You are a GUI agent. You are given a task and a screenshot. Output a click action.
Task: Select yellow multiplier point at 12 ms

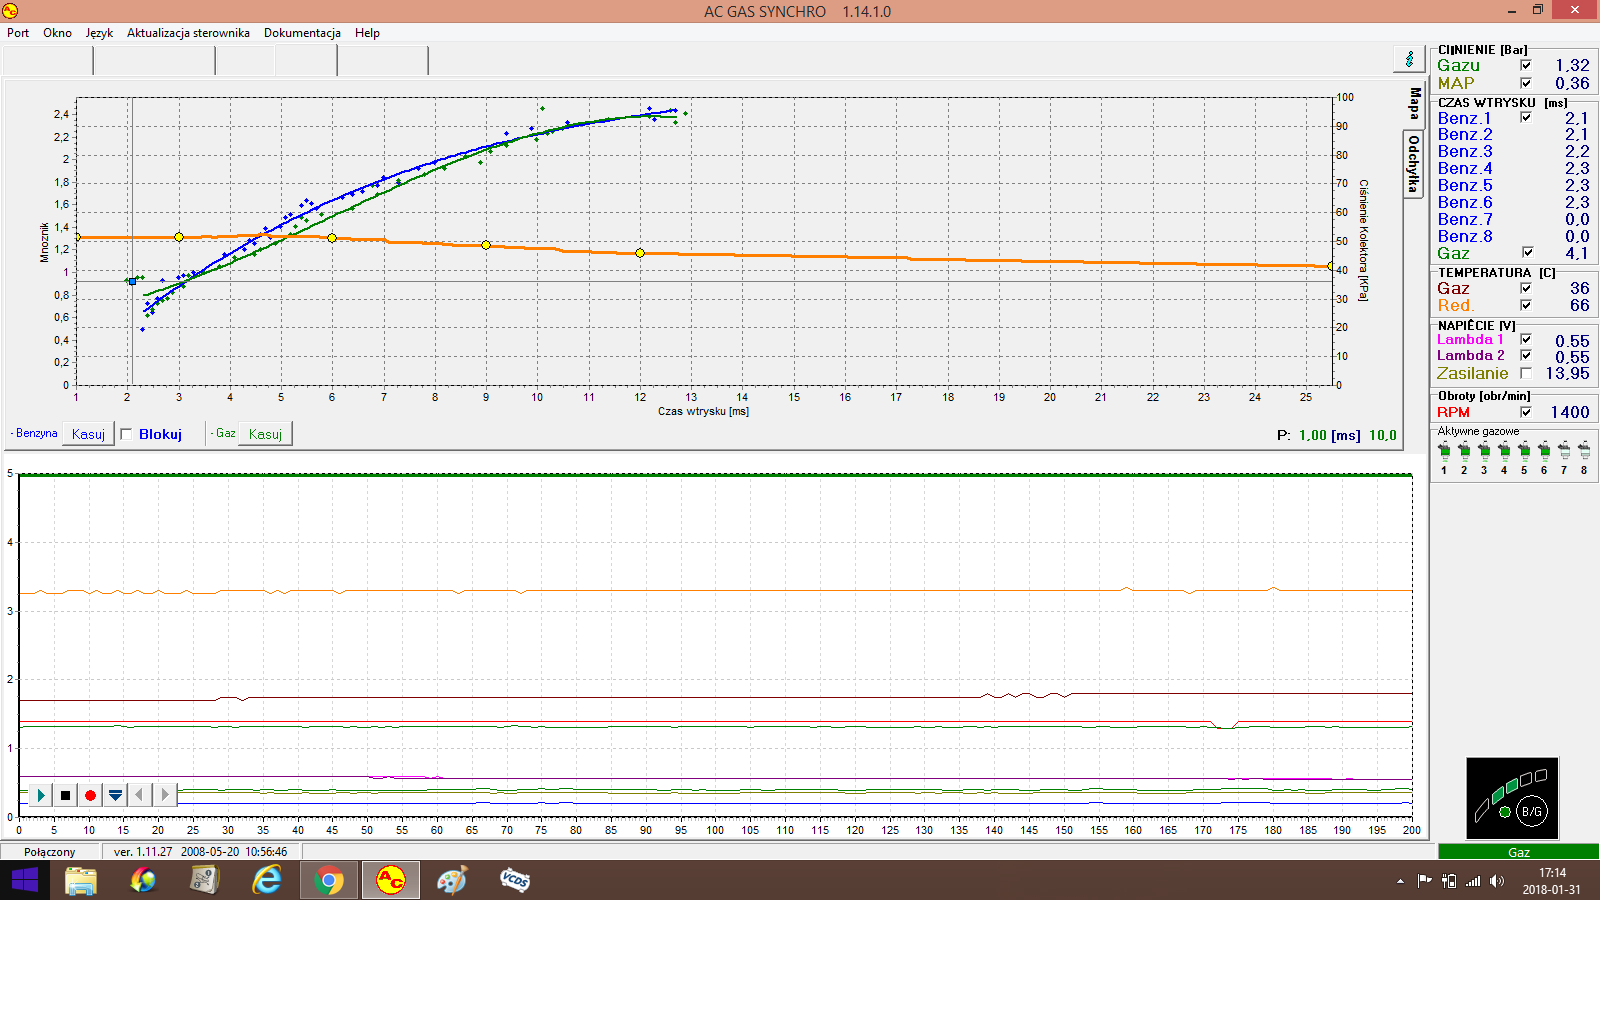(640, 253)
